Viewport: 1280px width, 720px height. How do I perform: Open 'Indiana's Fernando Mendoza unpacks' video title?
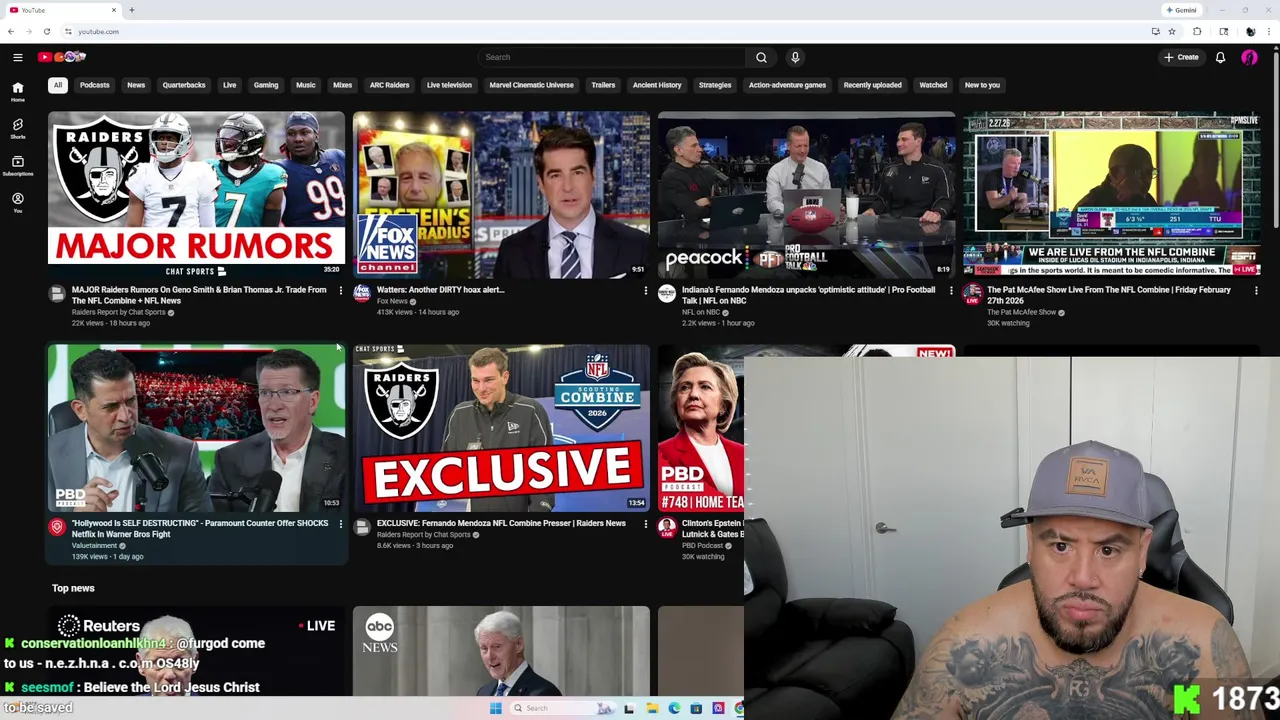pos(808,295)
